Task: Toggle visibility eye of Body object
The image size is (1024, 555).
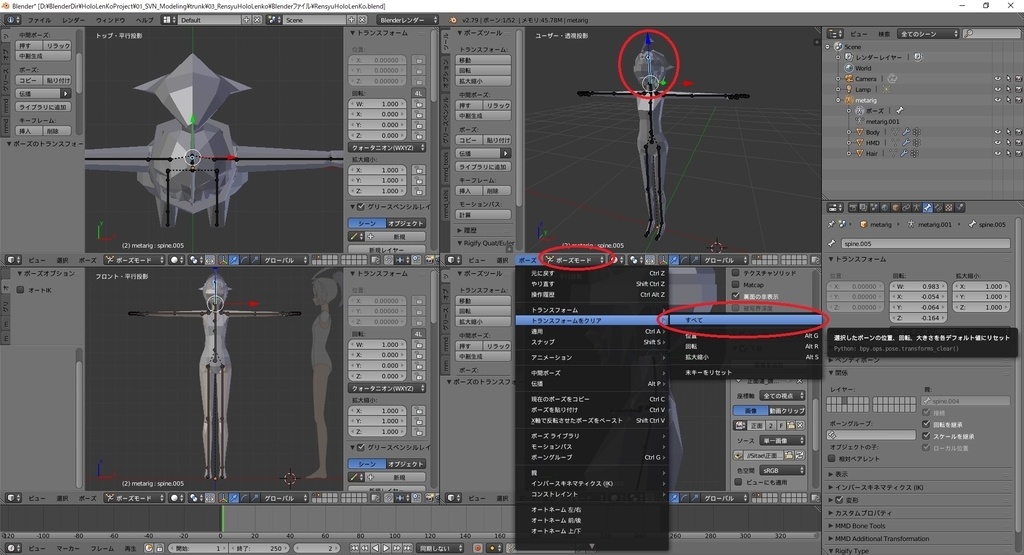Action: (997, 132)
